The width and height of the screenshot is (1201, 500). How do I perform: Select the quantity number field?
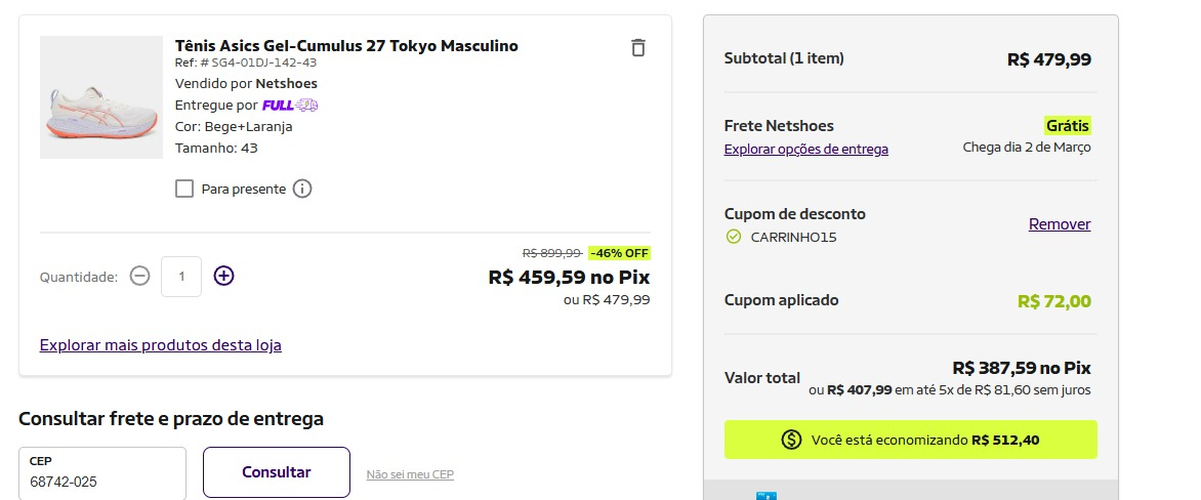181,277
